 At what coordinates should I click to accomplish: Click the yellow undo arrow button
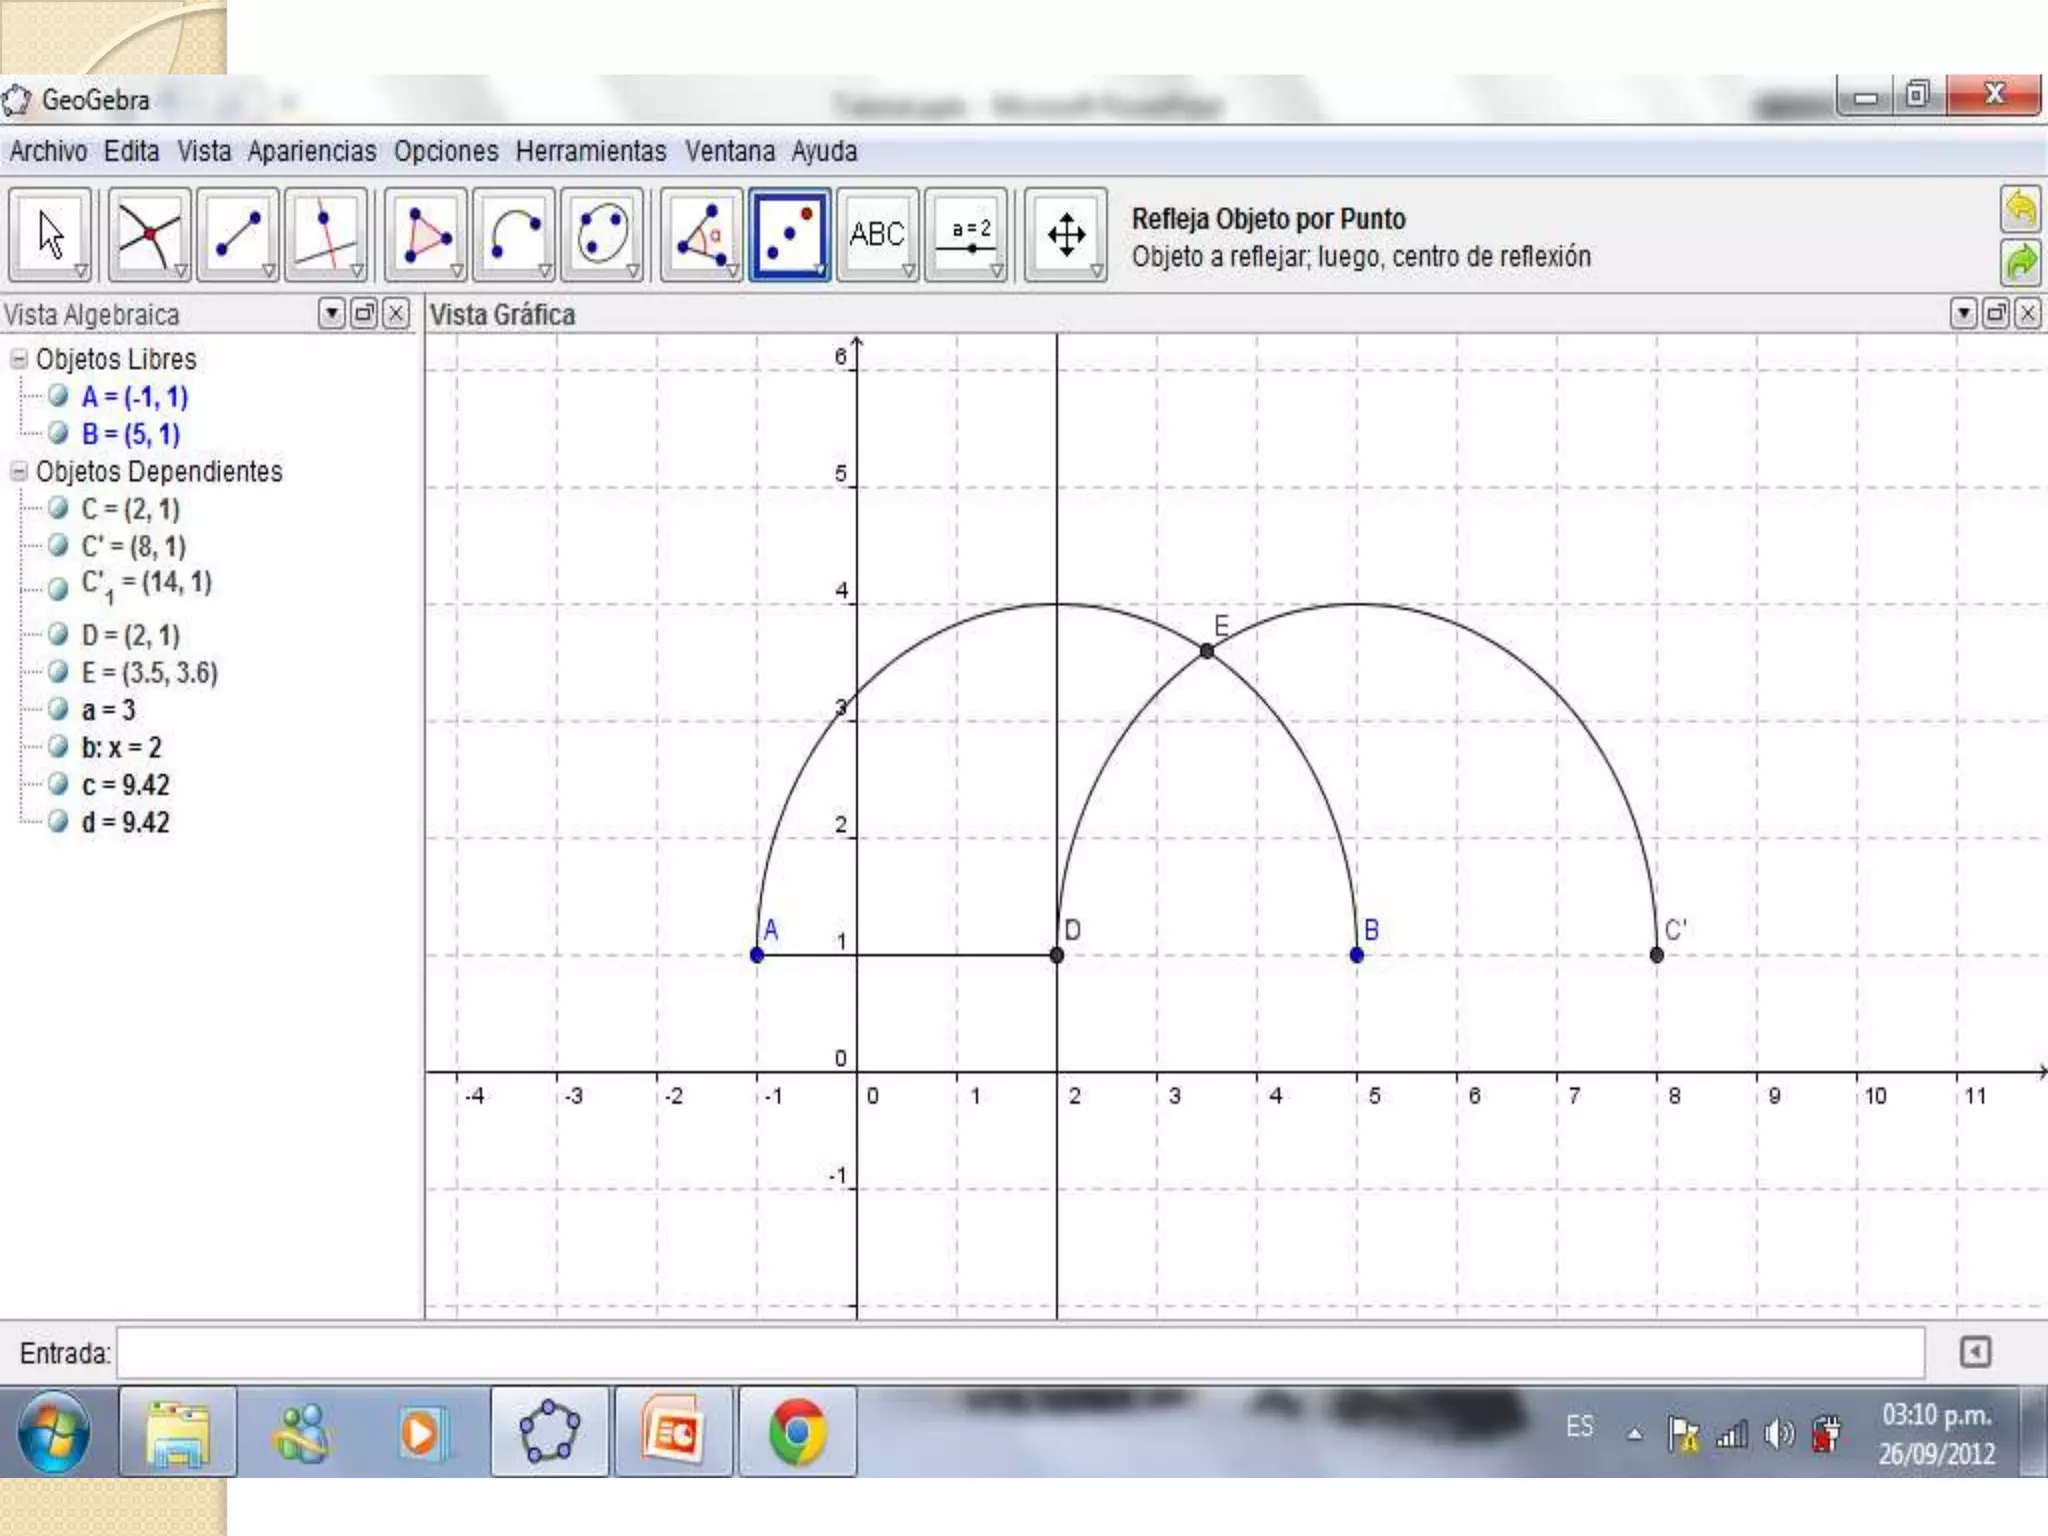pos(2020,209)
